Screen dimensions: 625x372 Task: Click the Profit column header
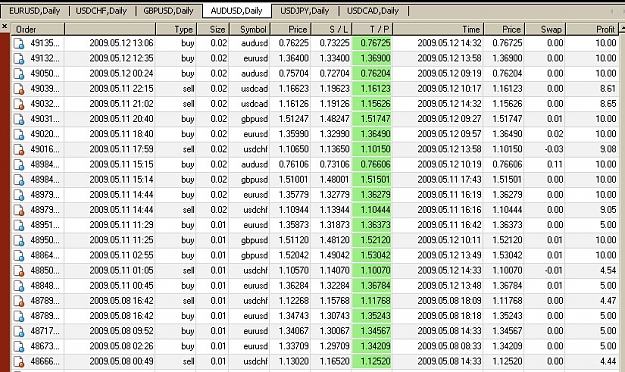593,29
